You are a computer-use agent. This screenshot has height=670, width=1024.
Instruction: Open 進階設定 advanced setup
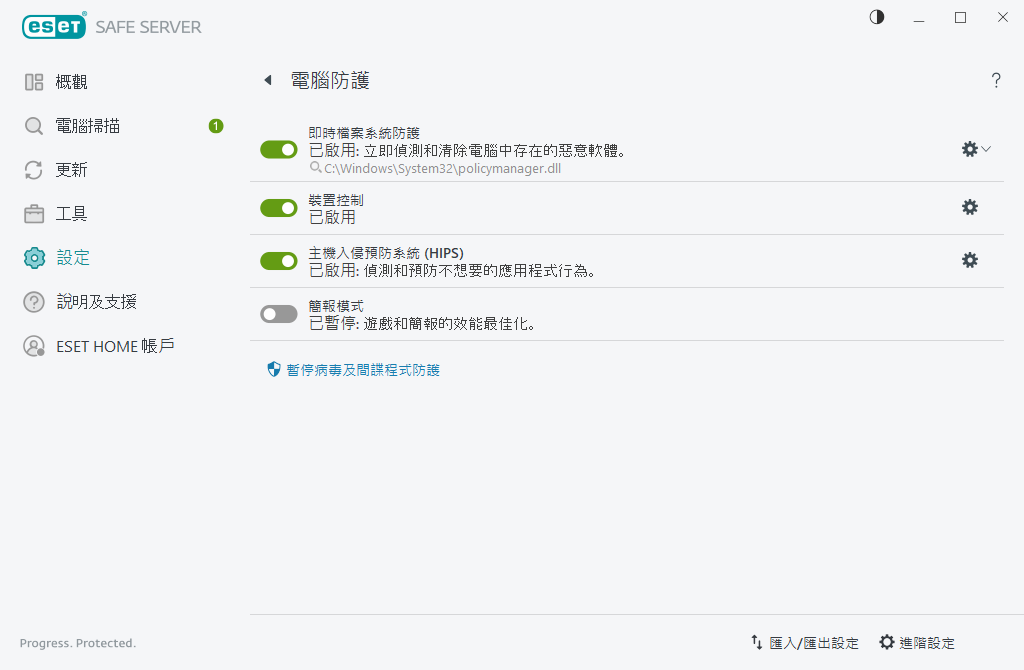click(916, 643)
